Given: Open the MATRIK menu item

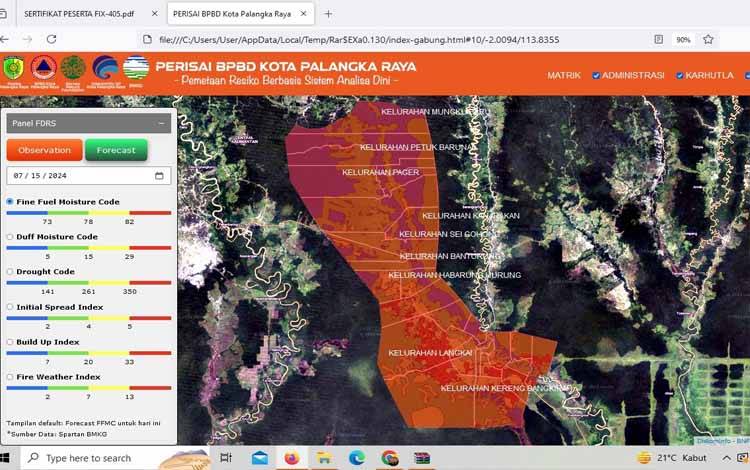Looking at the screenshot, I should 563,76.
